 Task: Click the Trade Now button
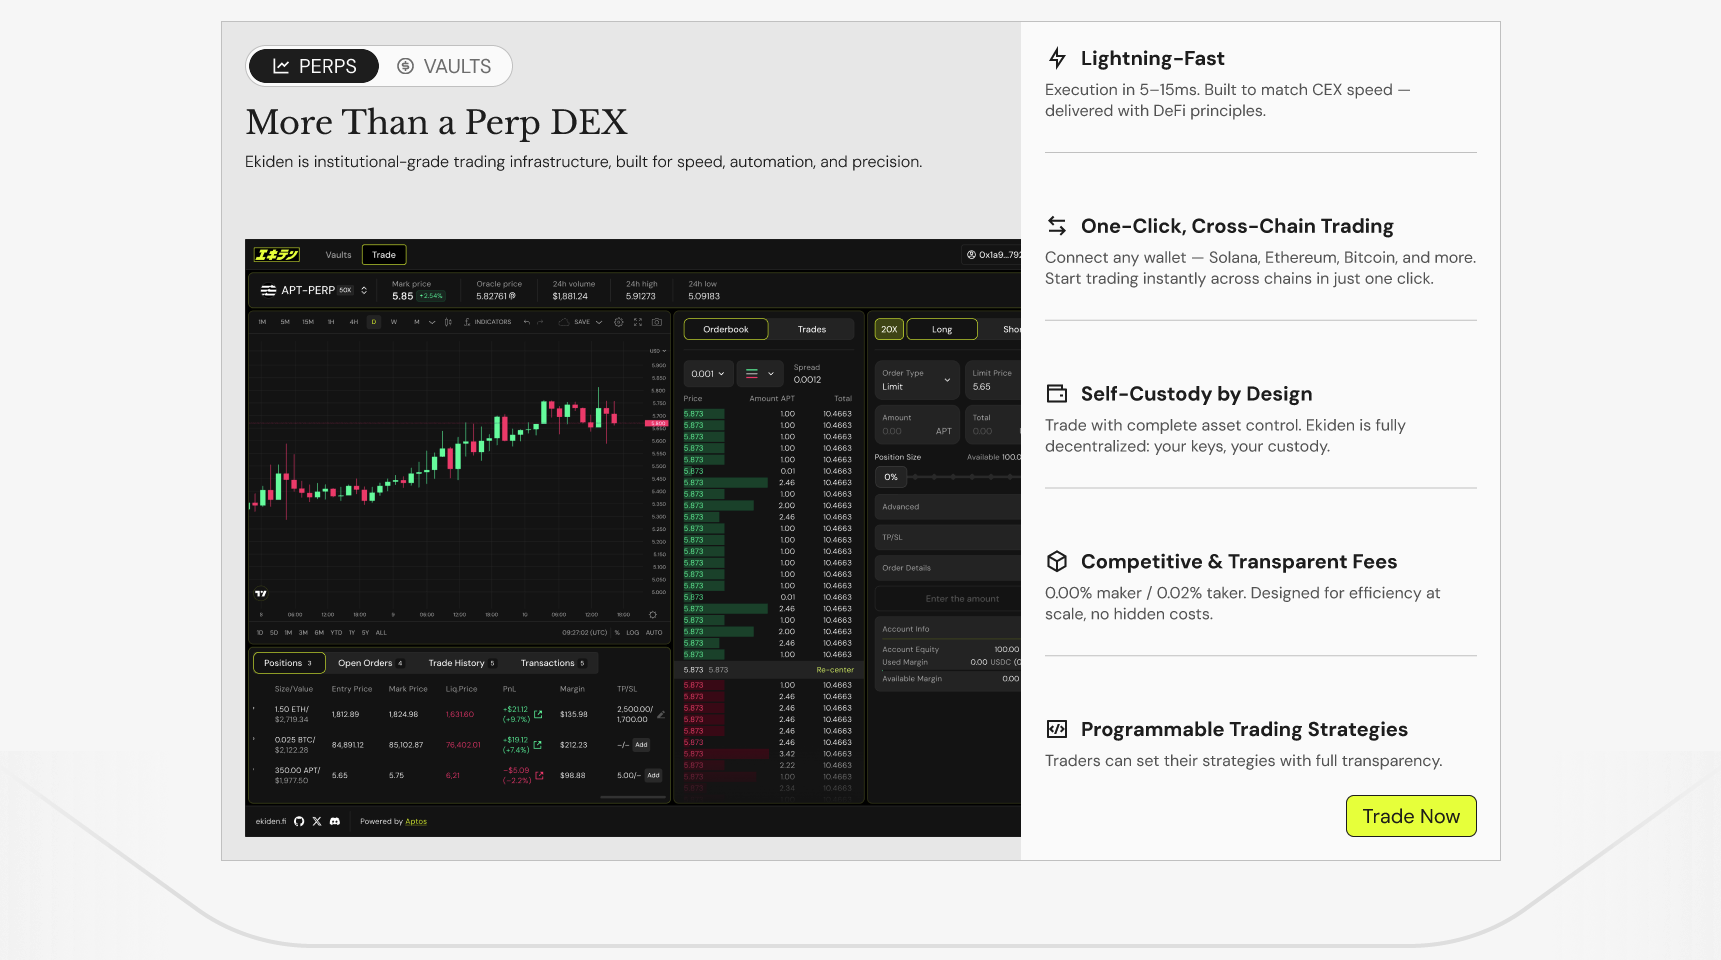(x=1410, y=816)
